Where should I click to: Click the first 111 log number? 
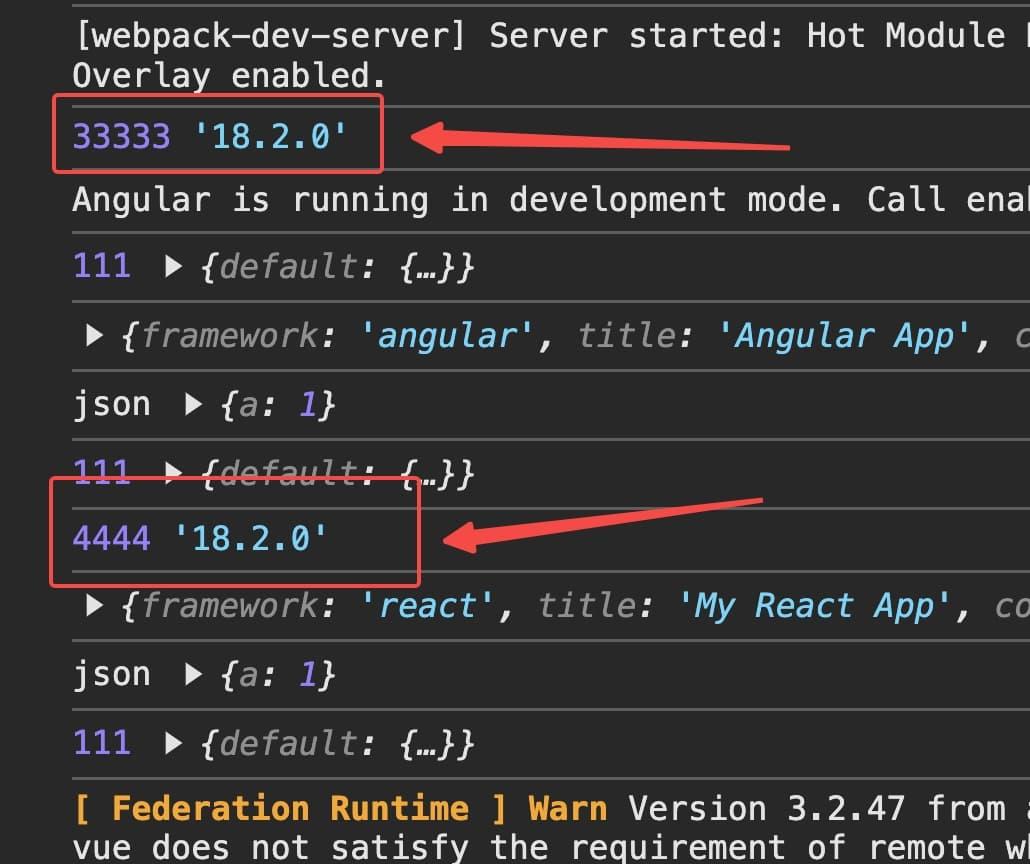[x=102, y=266]
